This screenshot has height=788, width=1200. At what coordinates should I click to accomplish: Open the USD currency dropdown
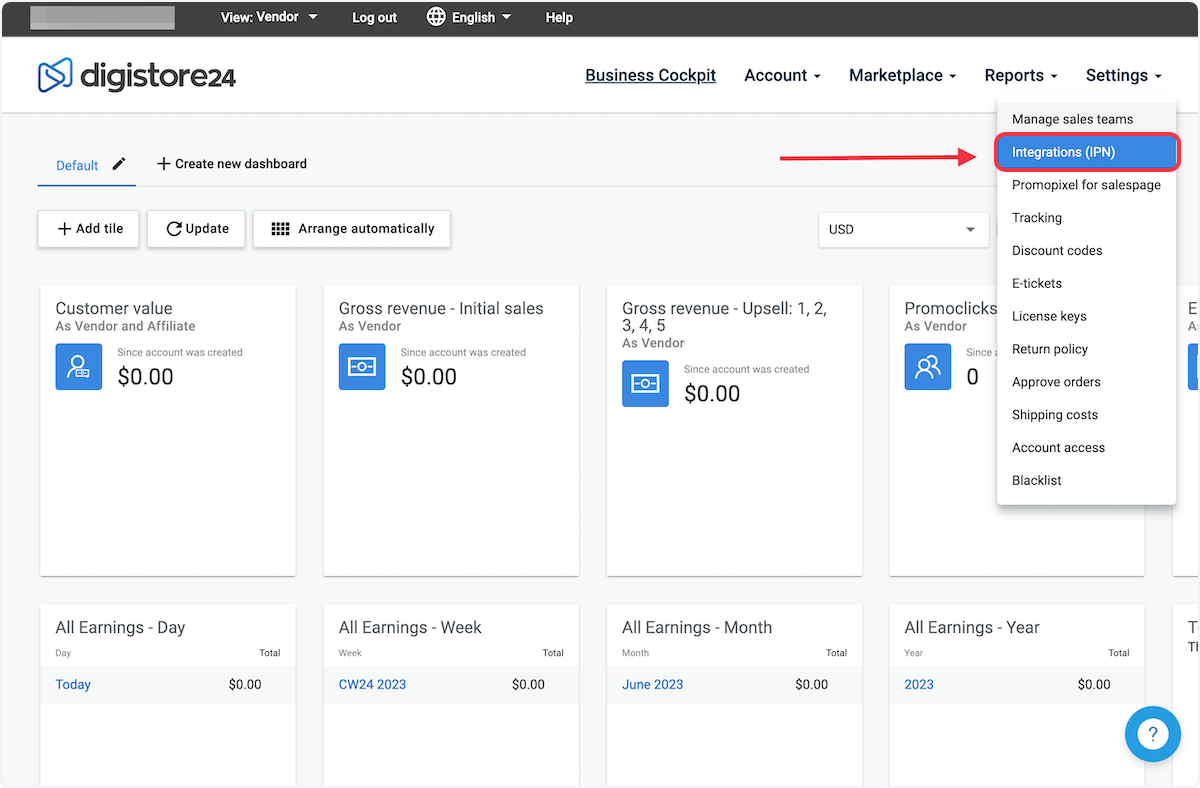click(x=903, y=229)
